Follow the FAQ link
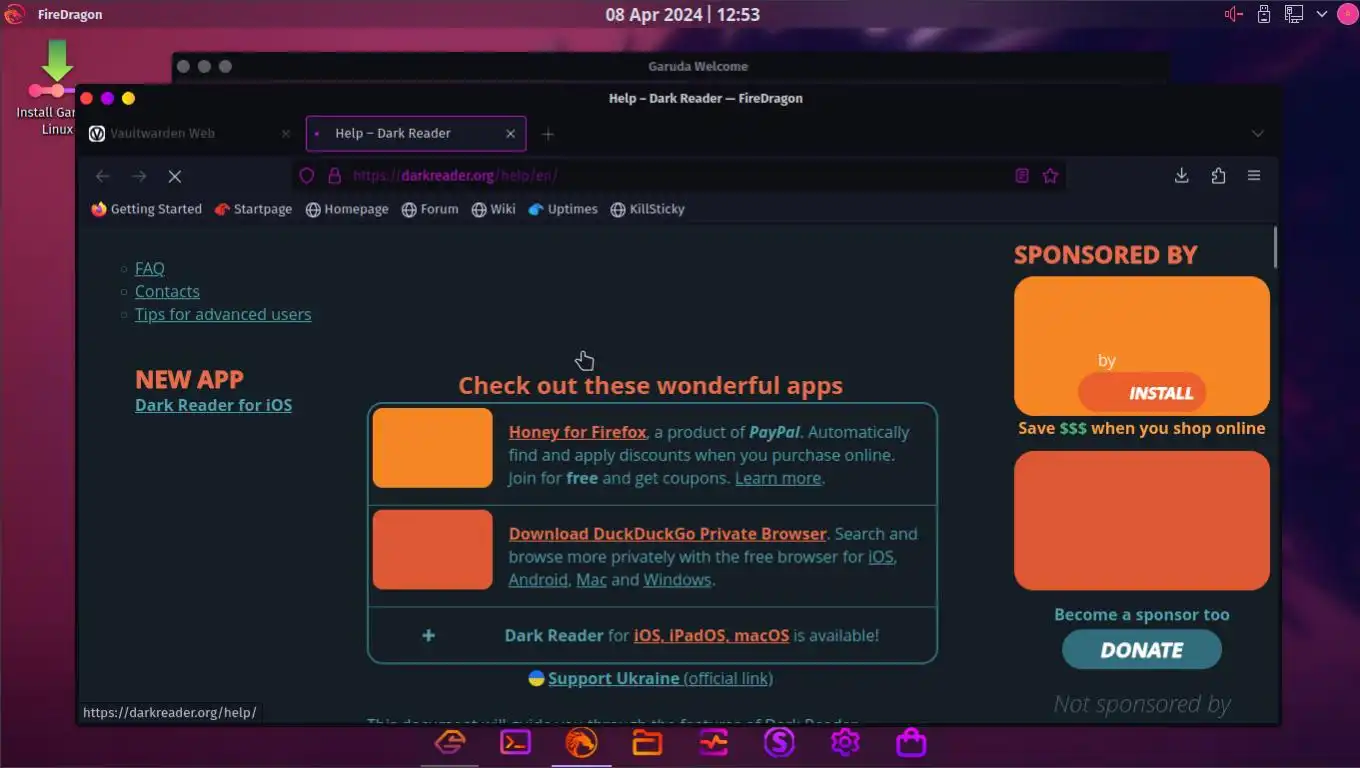The height and width of the screenshot is (768, 1360). pyautogui.click(x=150, y=268)
